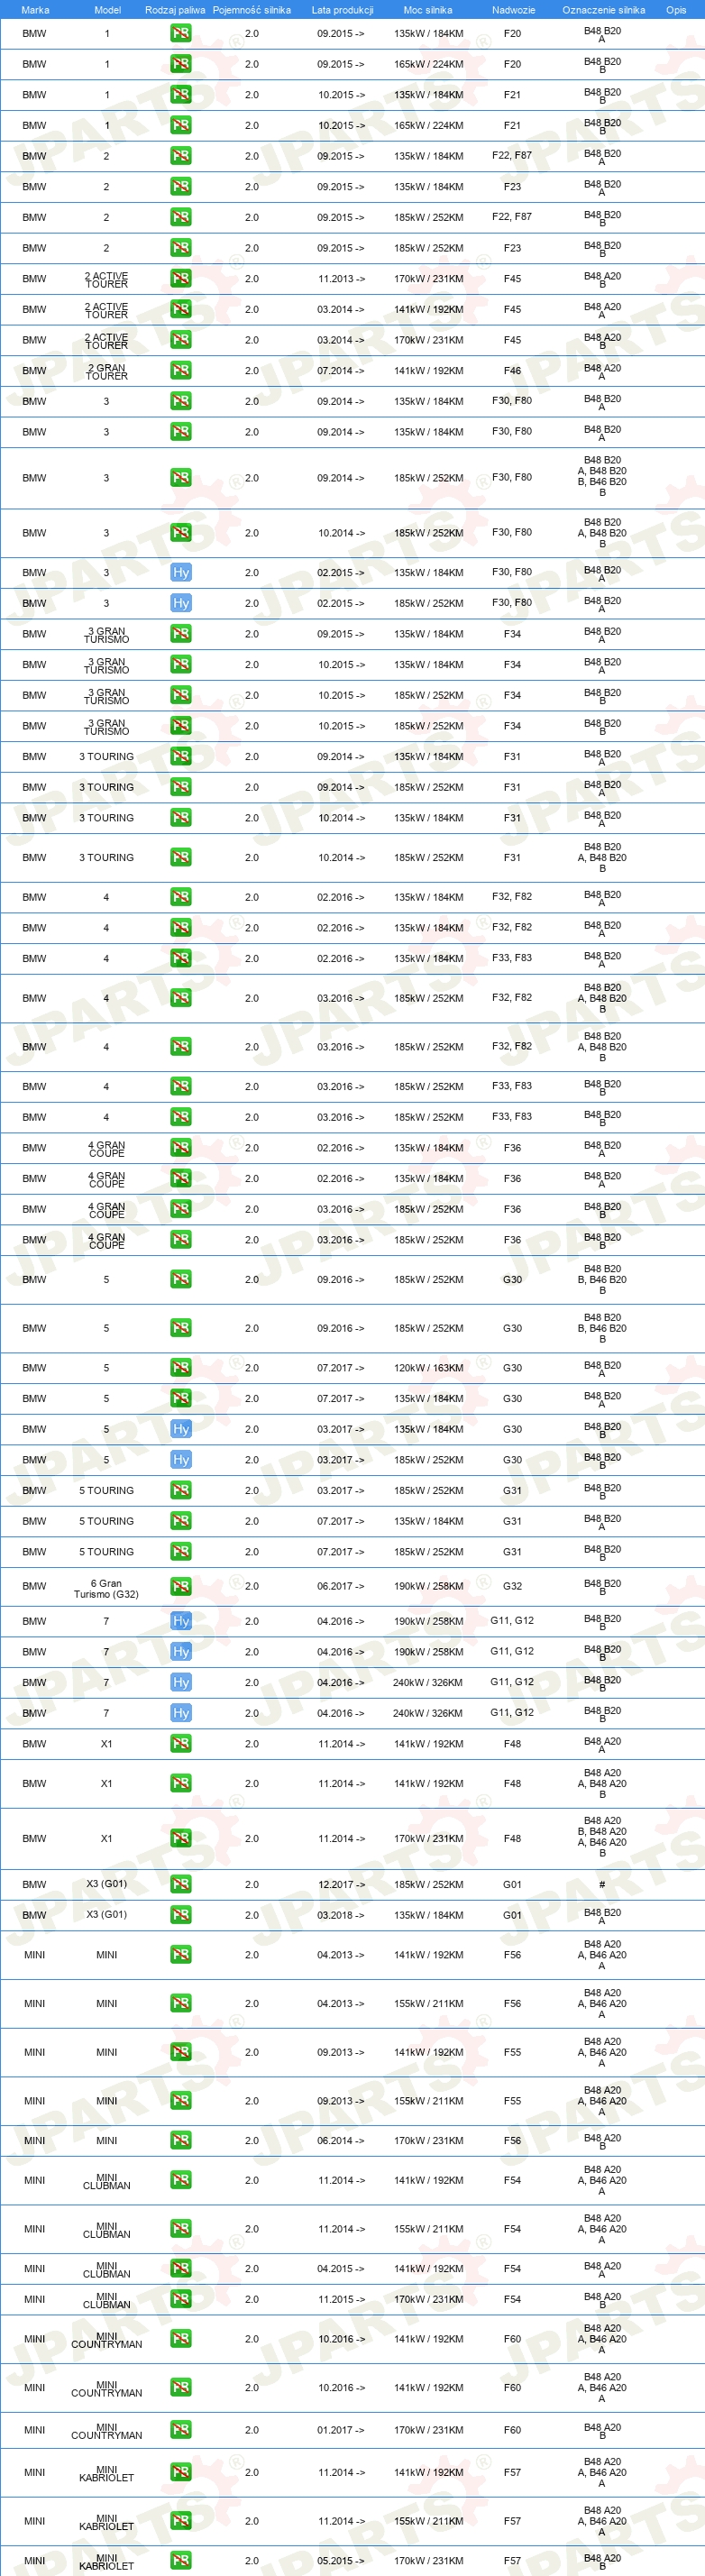The width and height of the screenshot is (705, 2576).
Task: Click the 05.2015 -> production date cell
Action: pyautogui.click(x=341, y=2561)
